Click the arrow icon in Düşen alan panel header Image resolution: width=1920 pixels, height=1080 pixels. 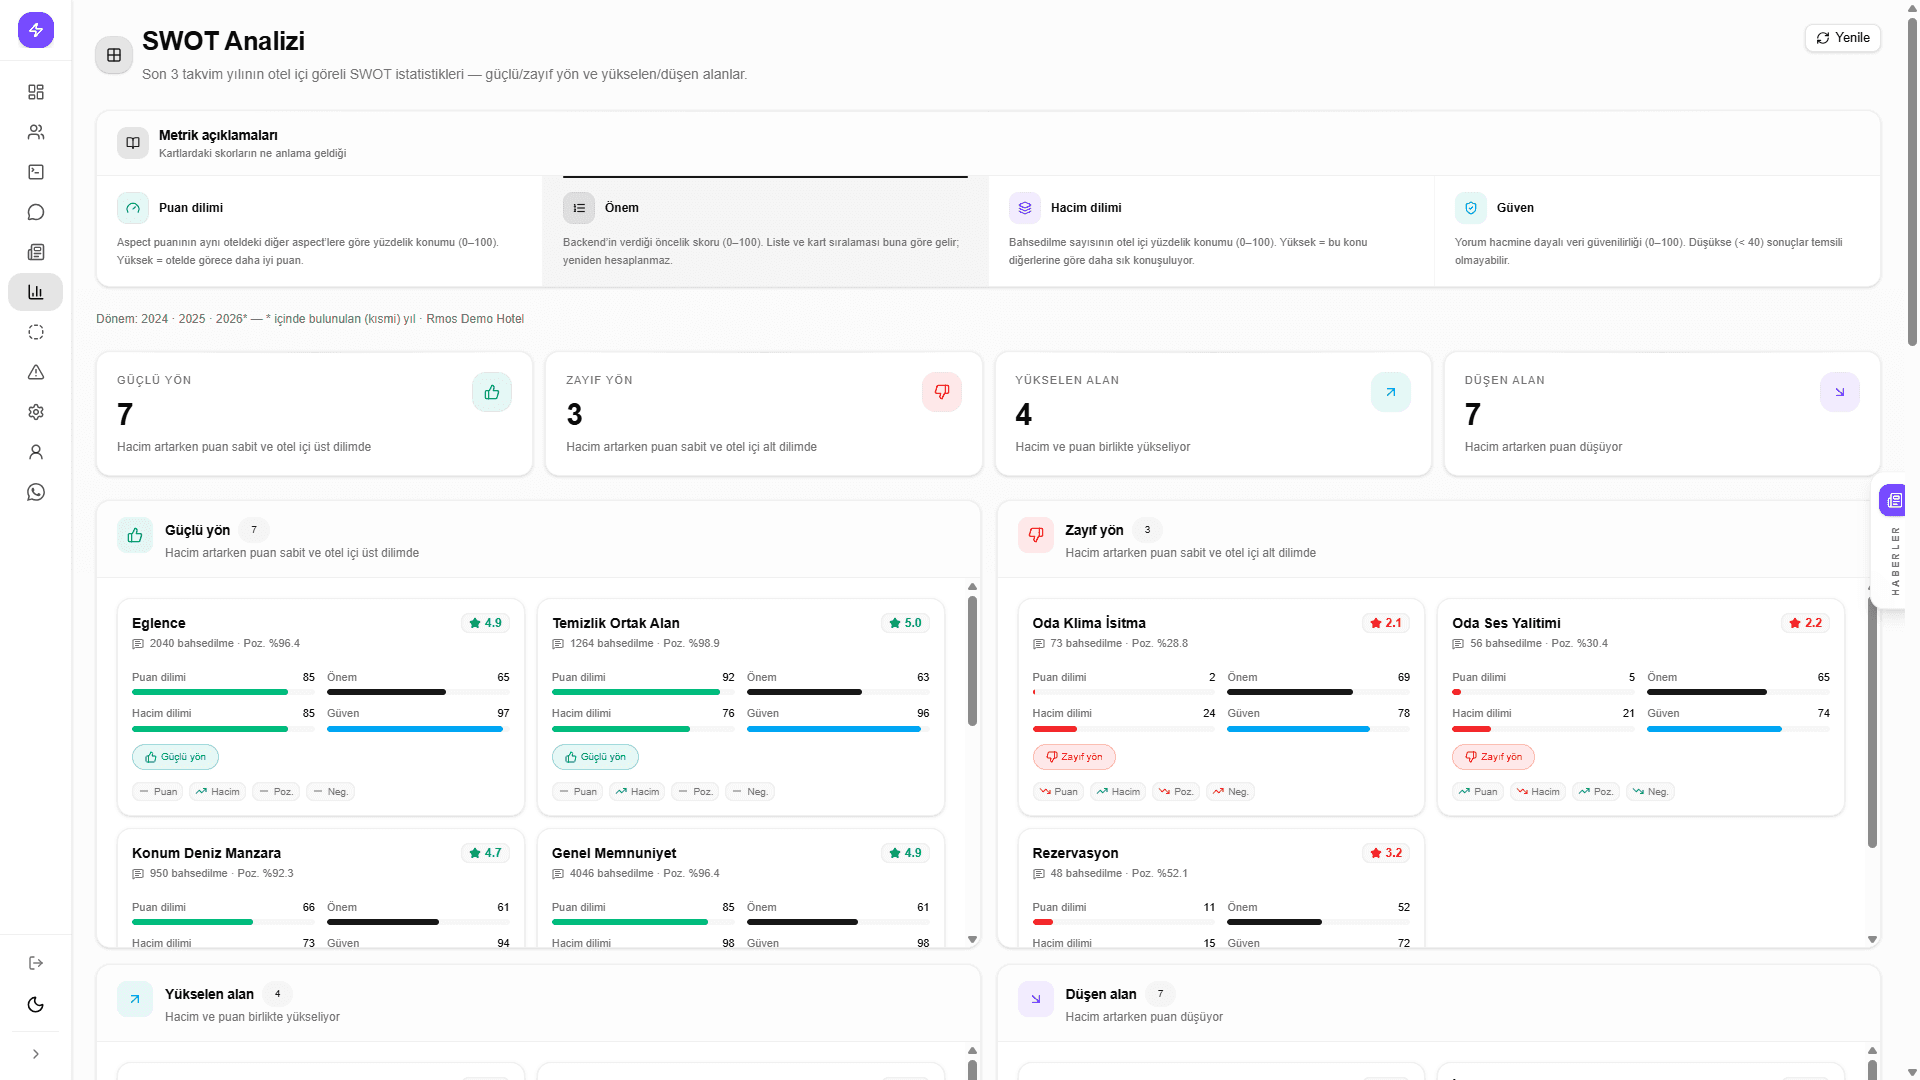coord(1036,999)
